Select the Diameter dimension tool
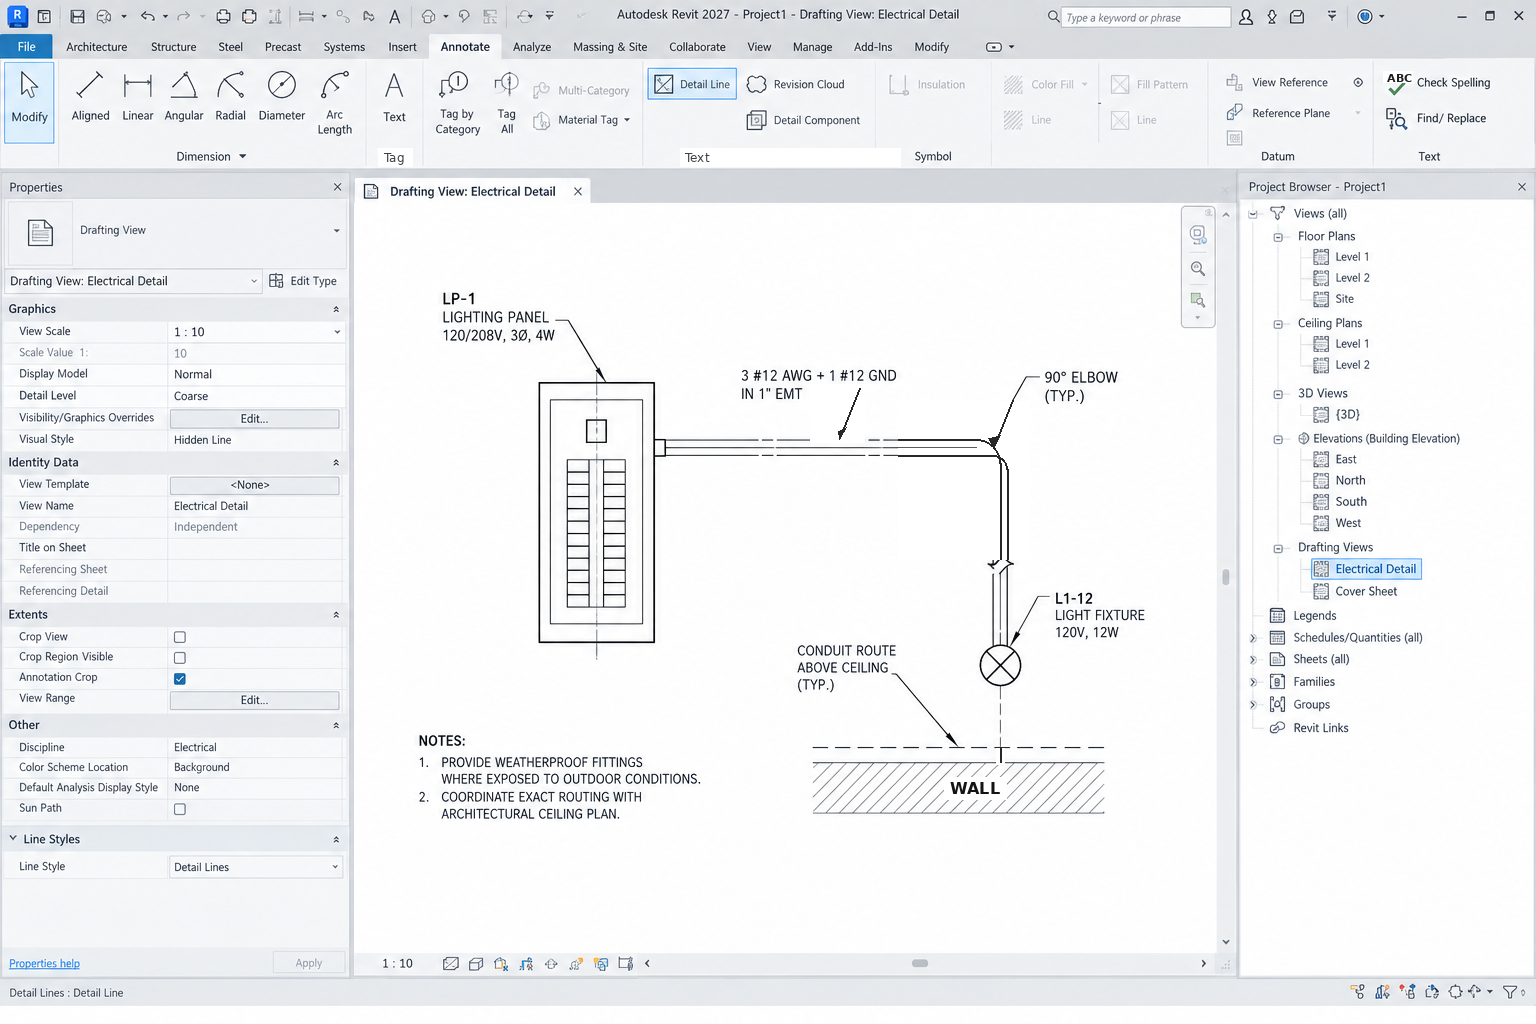Viewport: 1536px width, 1024px height. (x=282, y=97)
